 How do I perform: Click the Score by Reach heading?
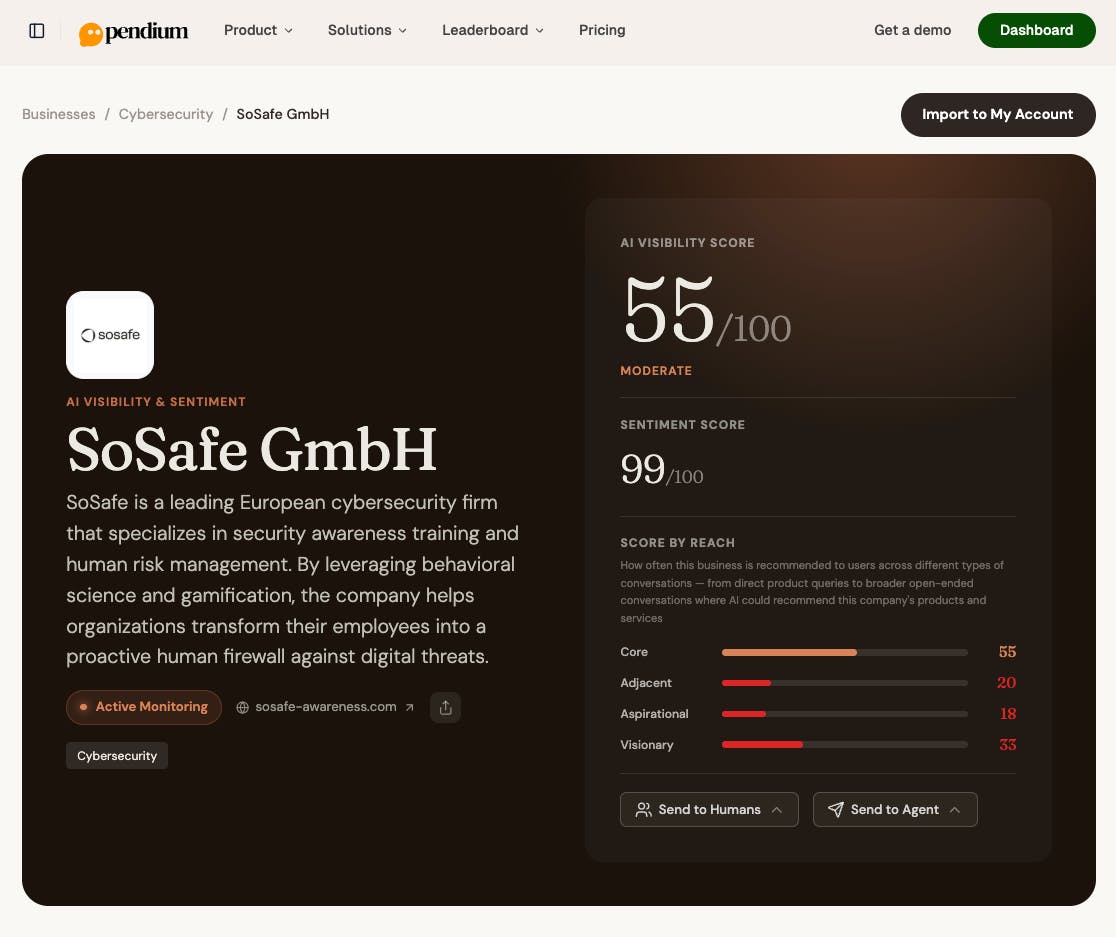click(678, 543)
